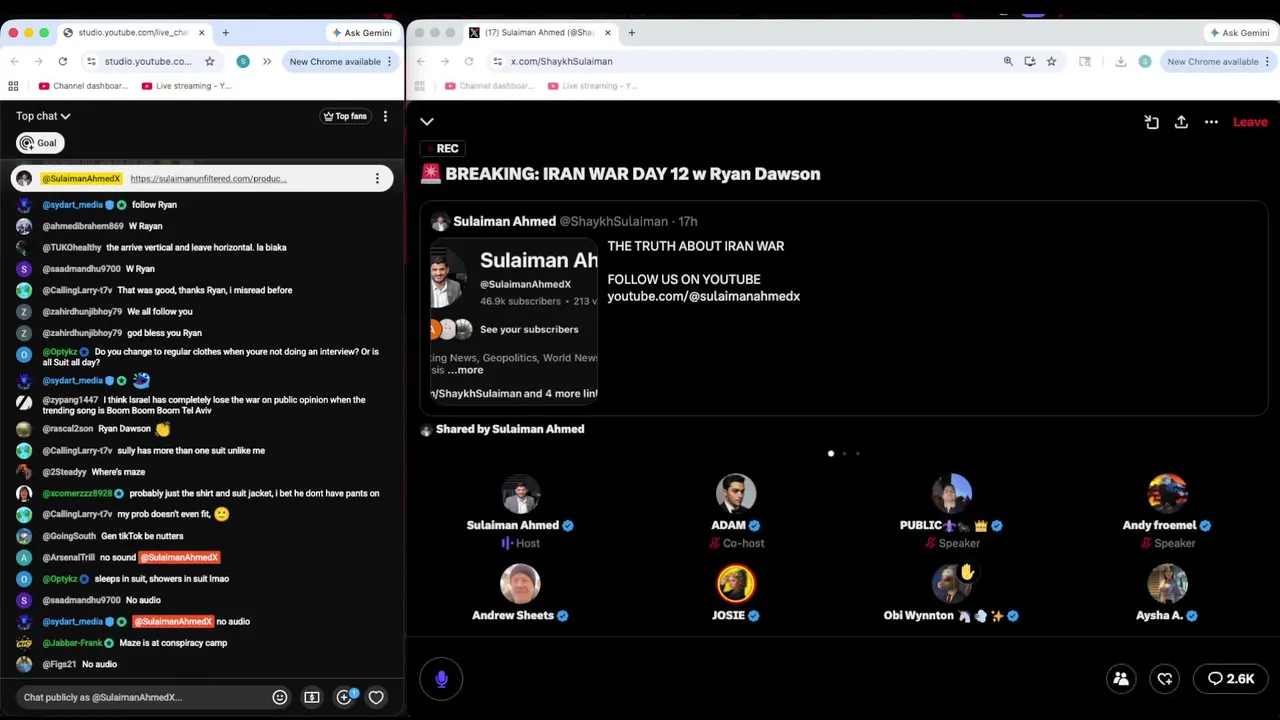Click install app icon in X address bar
Viewport: 1280px width, 720px height.
click(x=1030, y=61)
